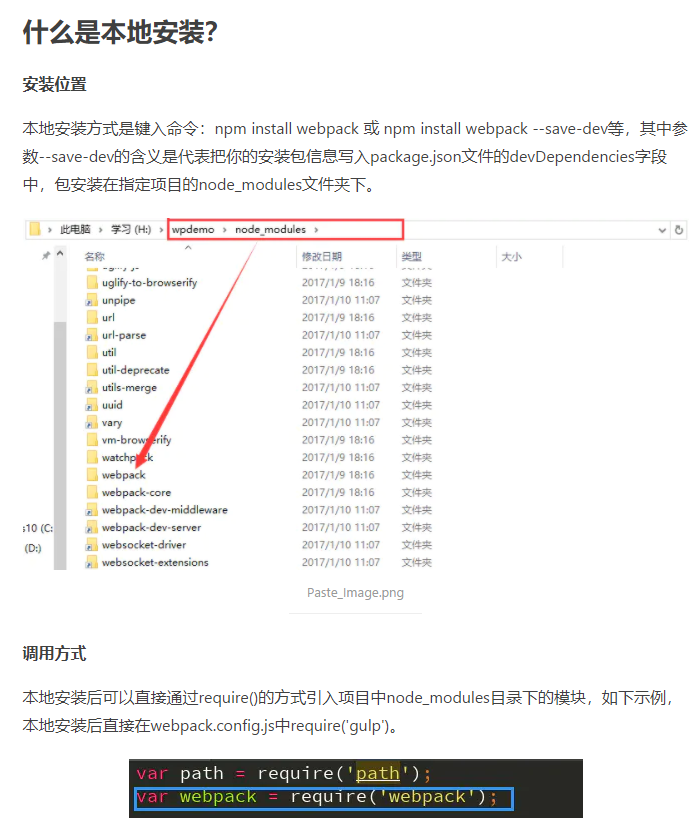Go to 此电脑 in the breadcrumb
This screenshot has width=695, height=836.
tap(75, 229)
